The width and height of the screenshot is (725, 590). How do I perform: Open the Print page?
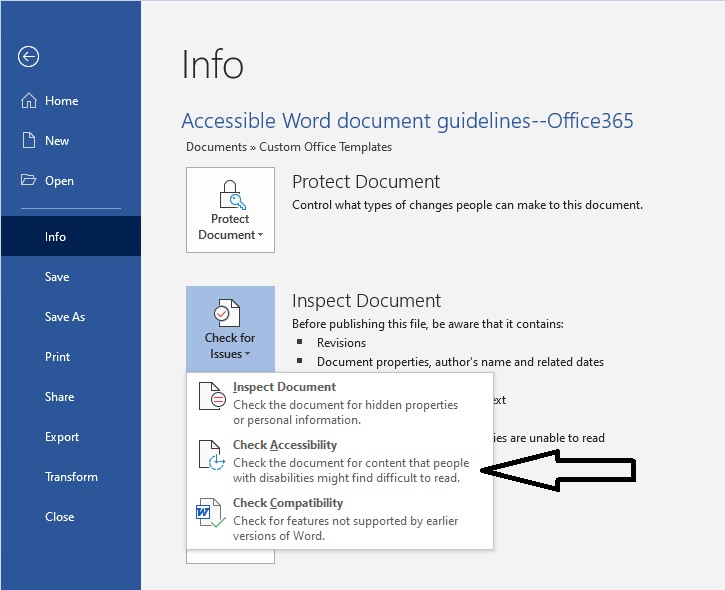(x=71, y=356)
